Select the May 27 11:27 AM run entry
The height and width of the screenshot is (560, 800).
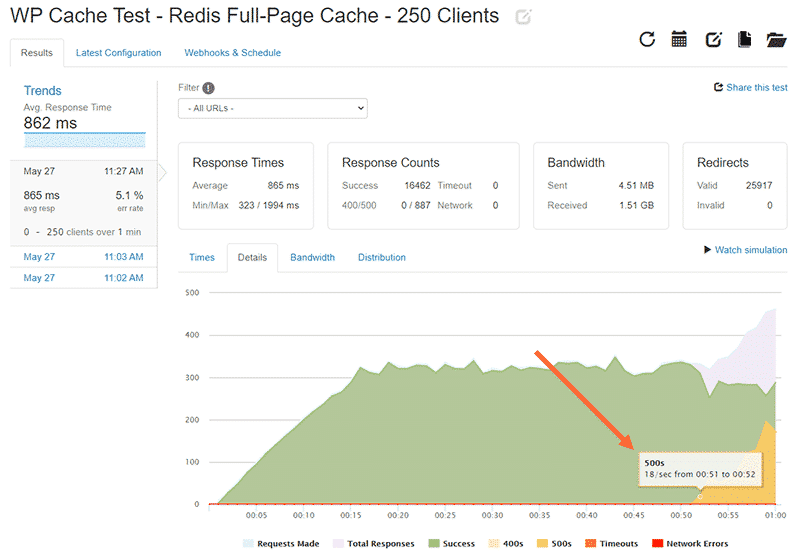[x=84, y=202]
